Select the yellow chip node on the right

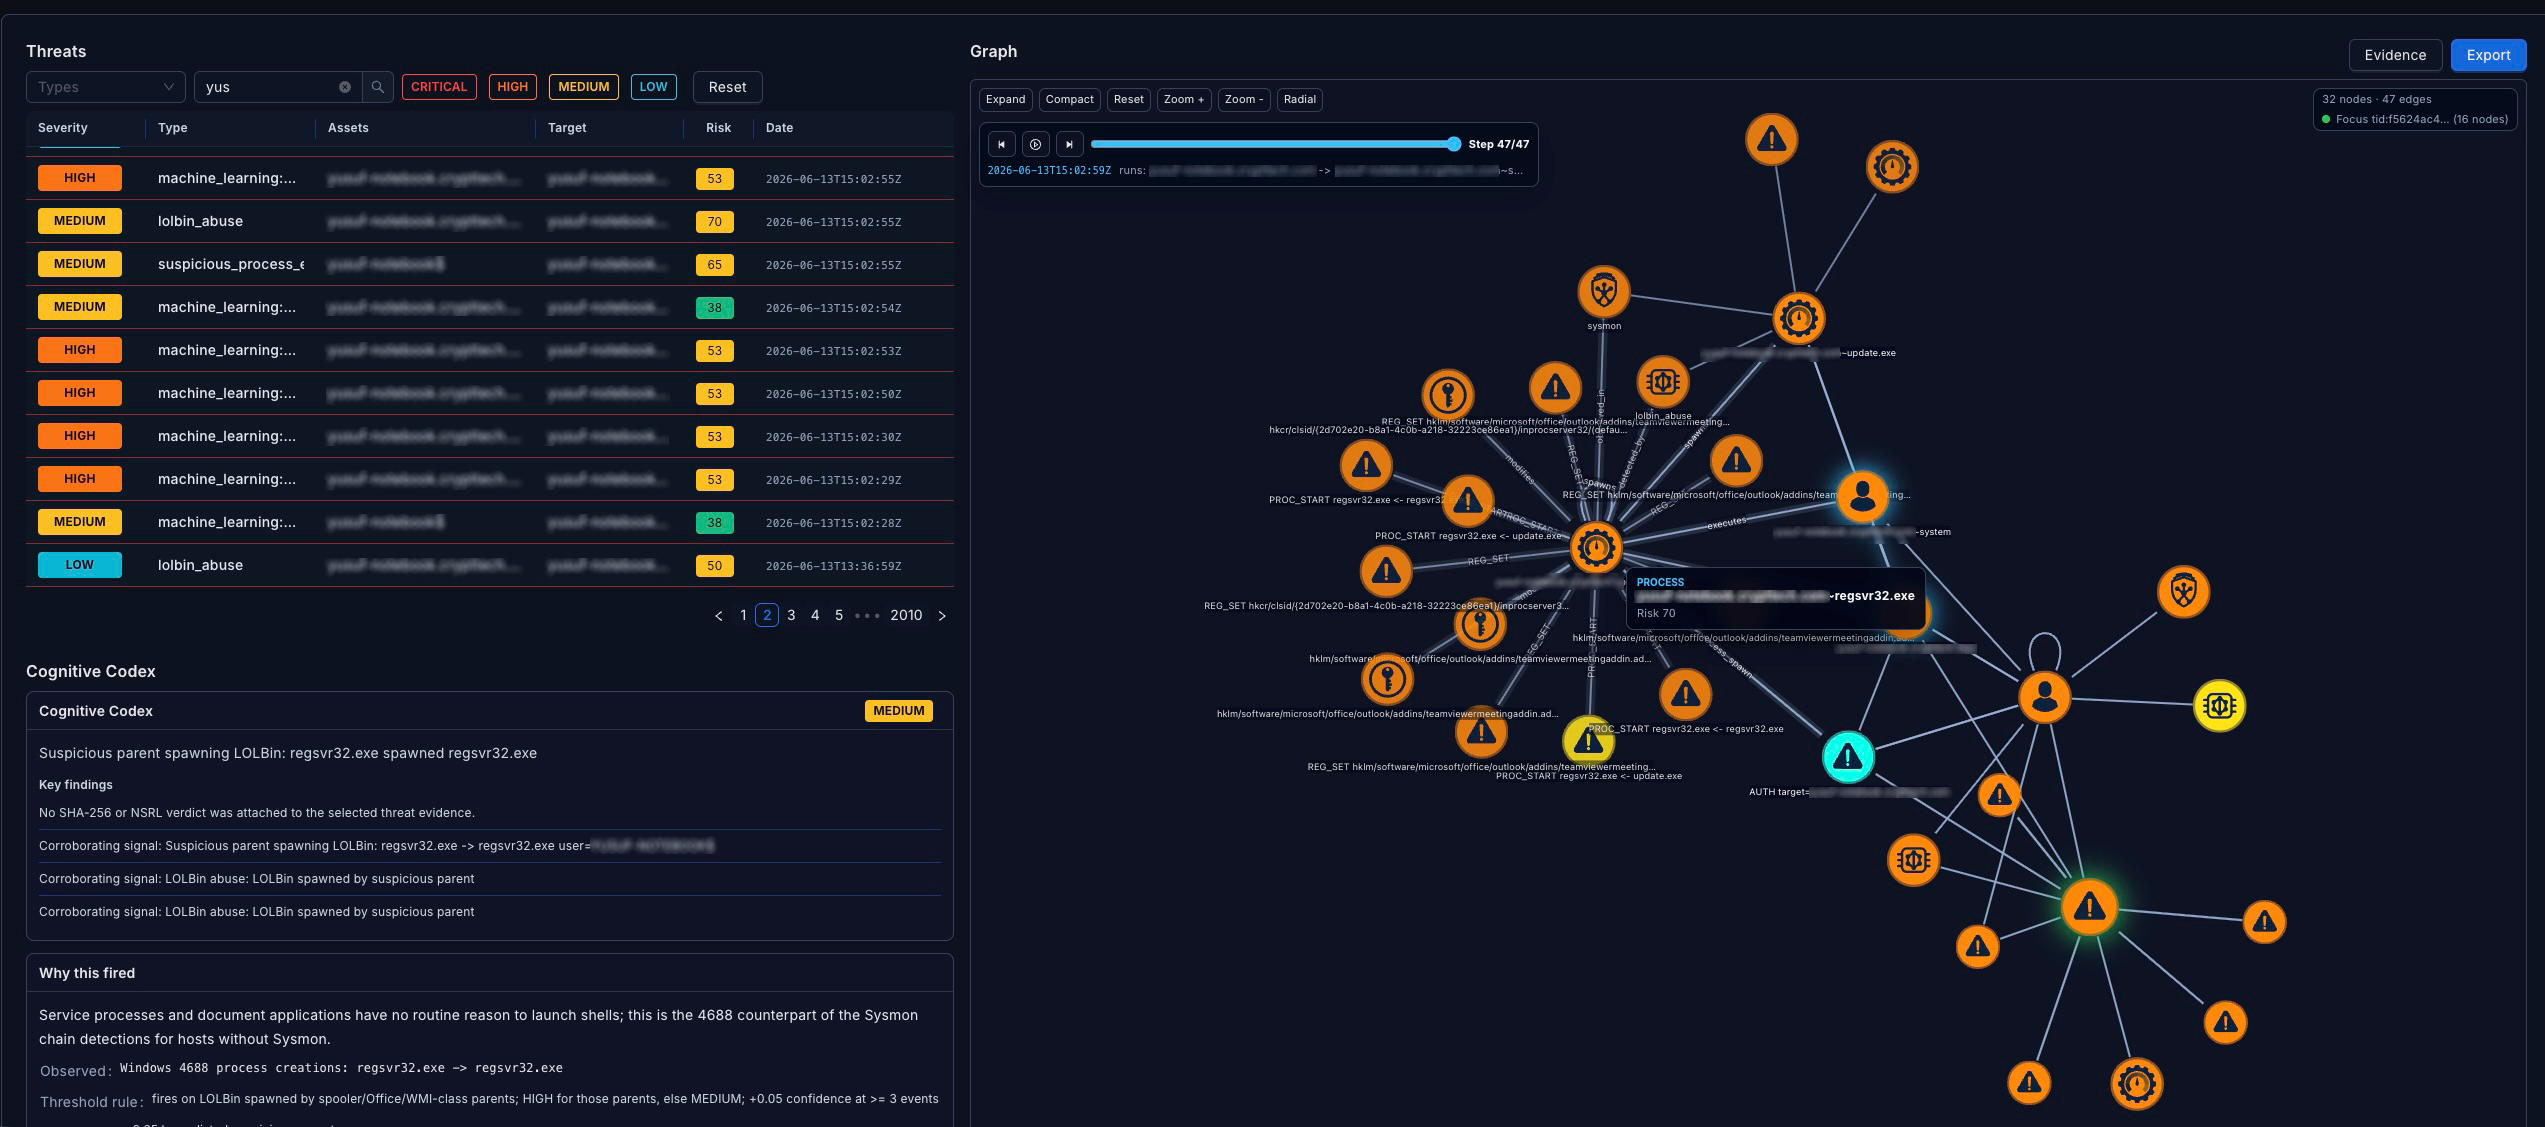tap(2219, 706)
